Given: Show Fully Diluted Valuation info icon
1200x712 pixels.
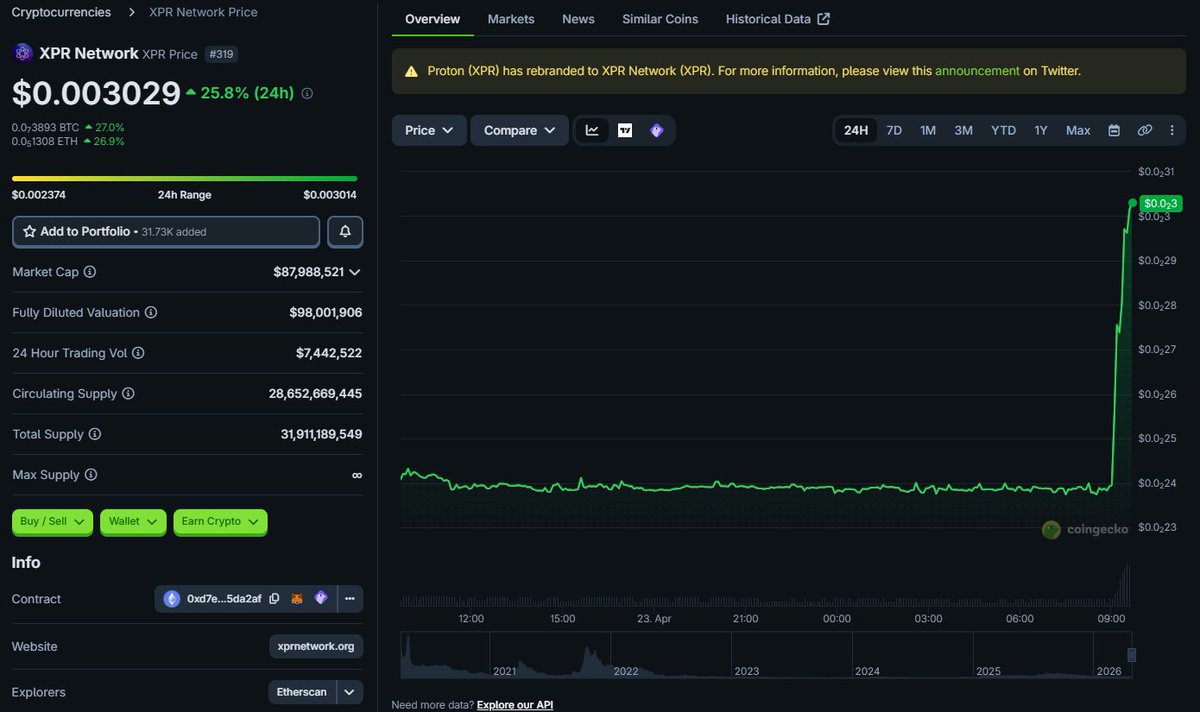Looking at the screenshot, I should click(151, 313).
